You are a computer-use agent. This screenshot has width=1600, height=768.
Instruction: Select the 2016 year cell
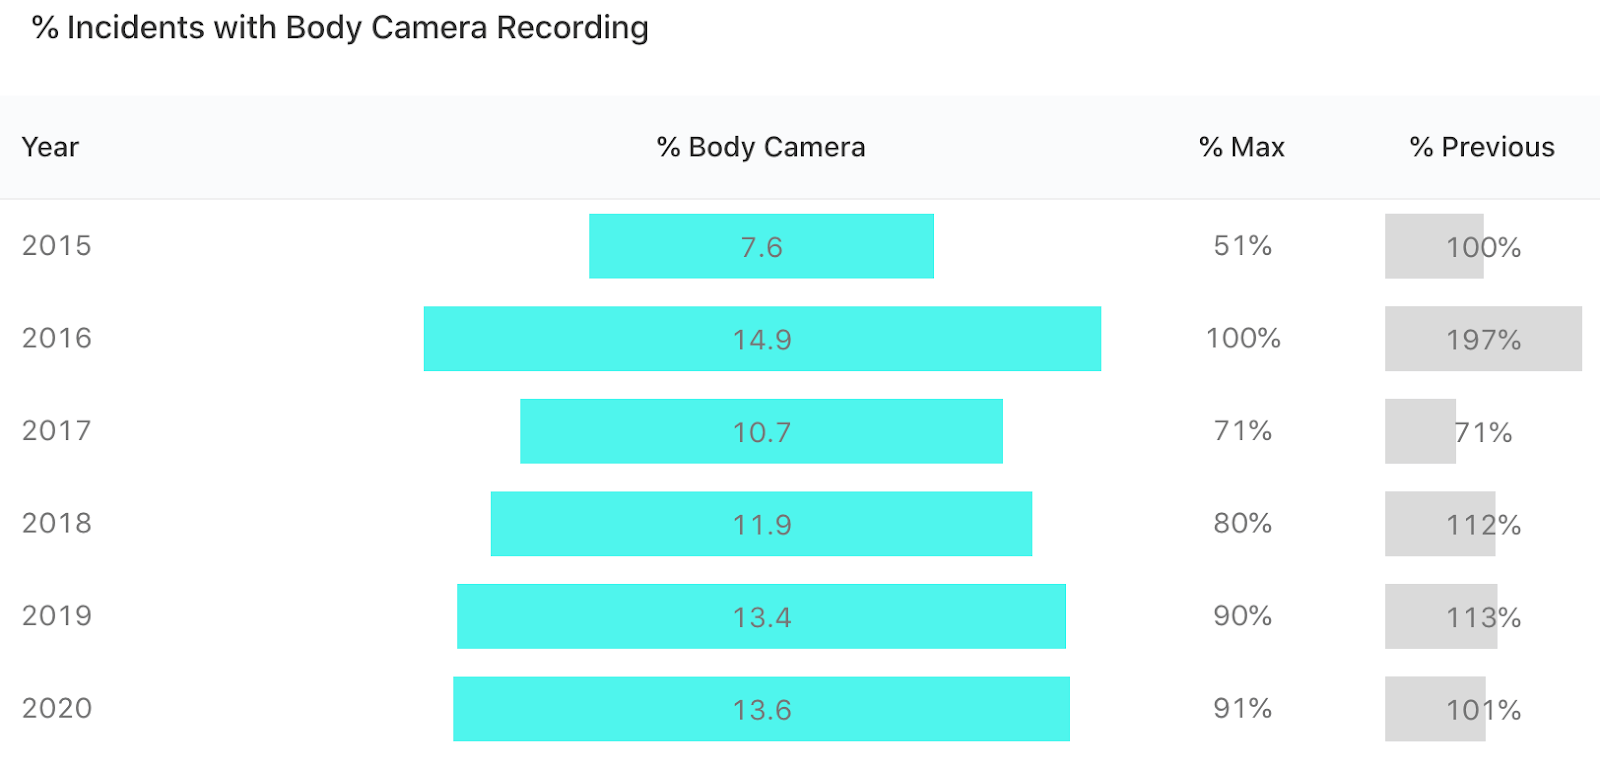coord(57,338)
